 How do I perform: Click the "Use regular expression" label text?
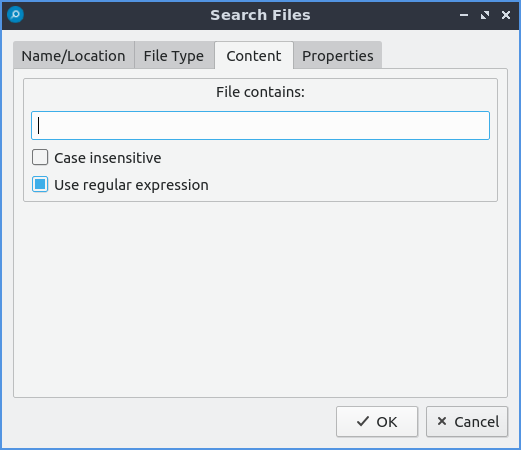(x=131, y=185)
